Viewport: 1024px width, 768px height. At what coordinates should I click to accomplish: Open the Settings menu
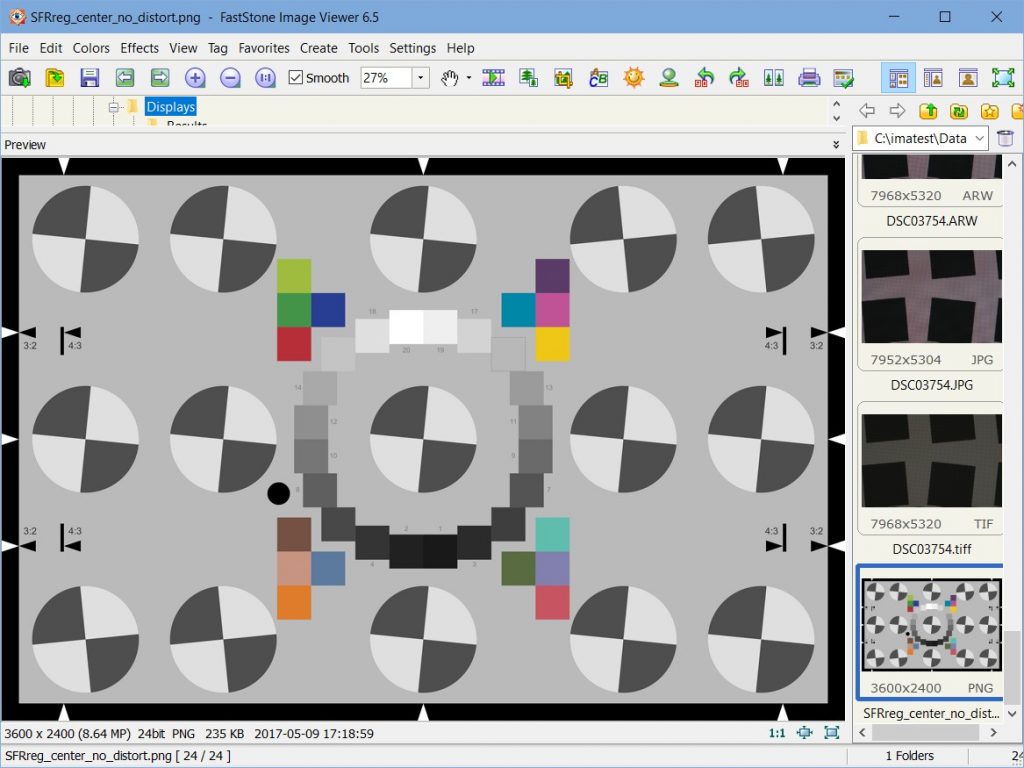(x=412, y=48)
